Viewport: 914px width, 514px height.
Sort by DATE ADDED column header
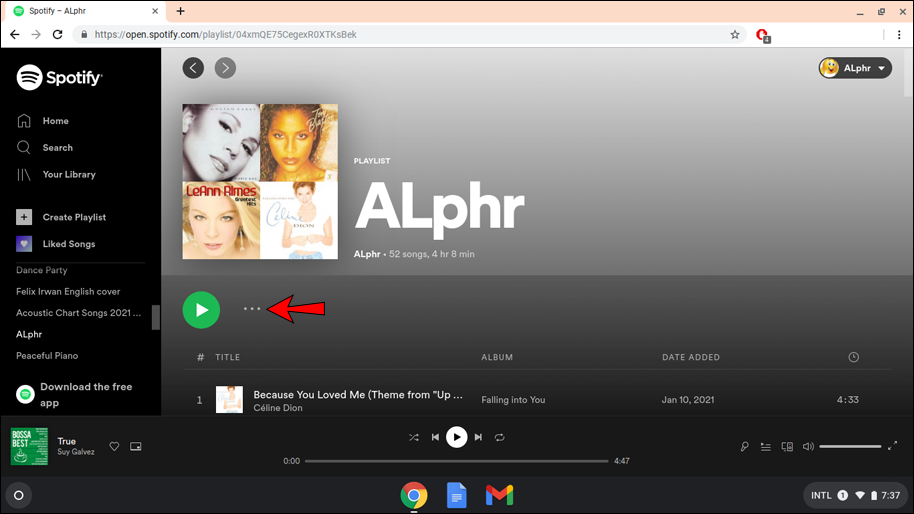click(691, 357)
